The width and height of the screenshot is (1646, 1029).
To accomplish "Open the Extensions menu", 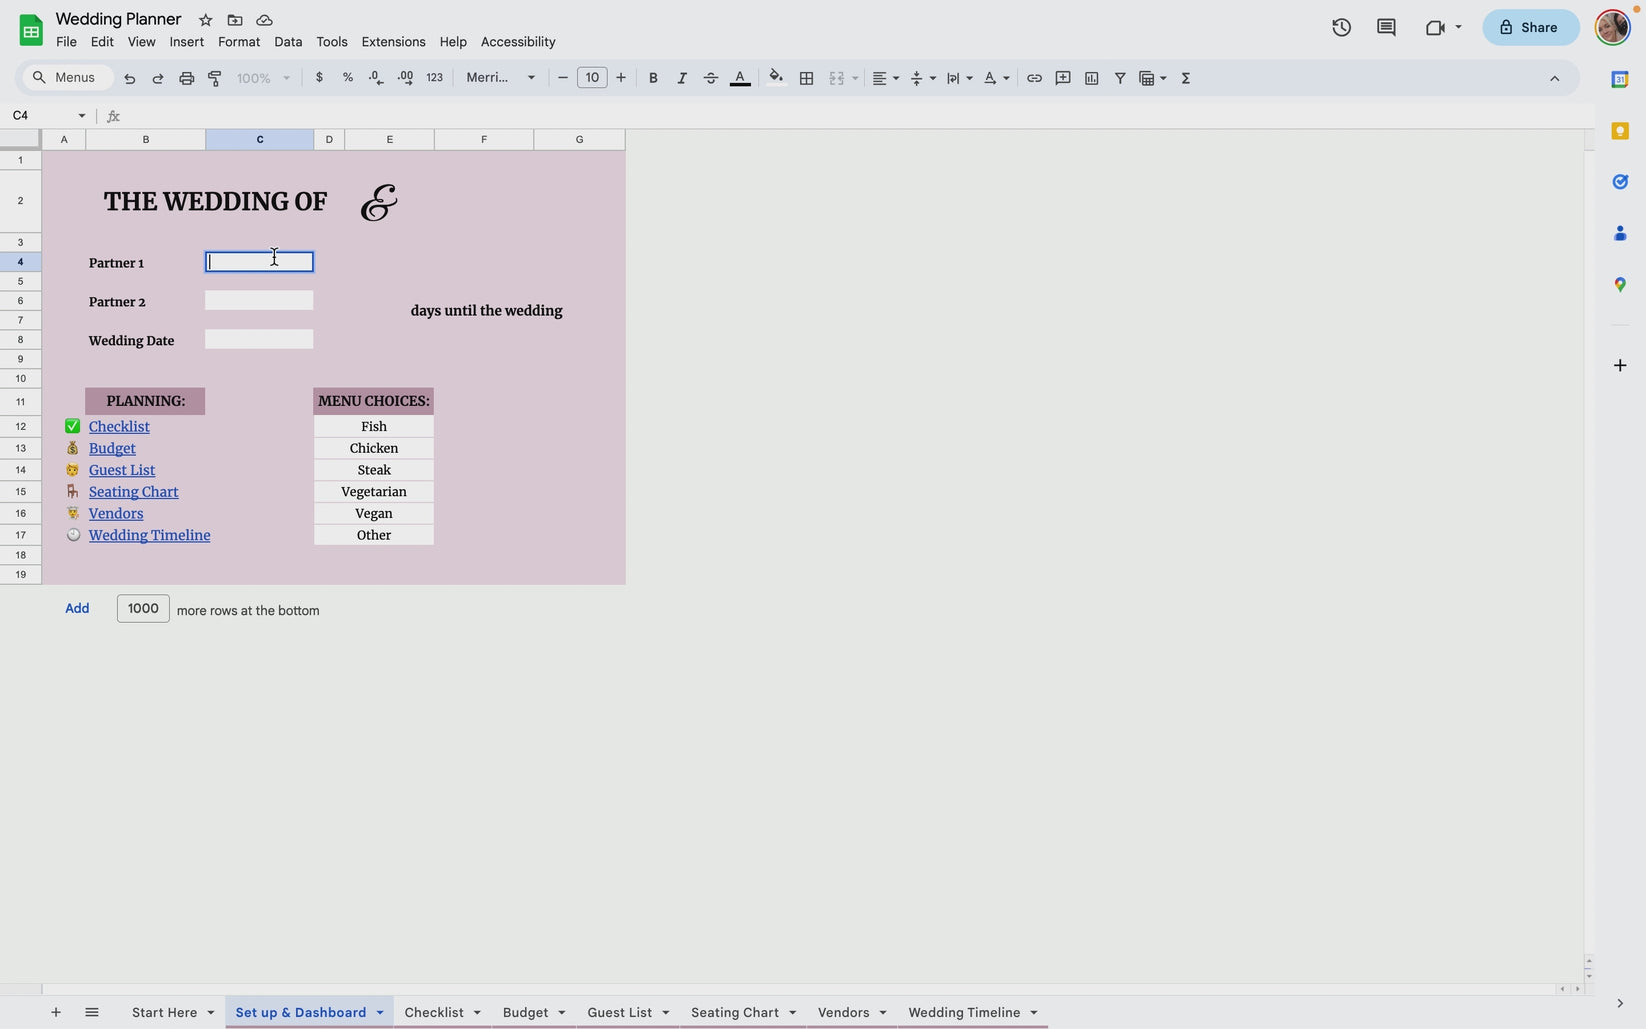I will tap(393, 42).
